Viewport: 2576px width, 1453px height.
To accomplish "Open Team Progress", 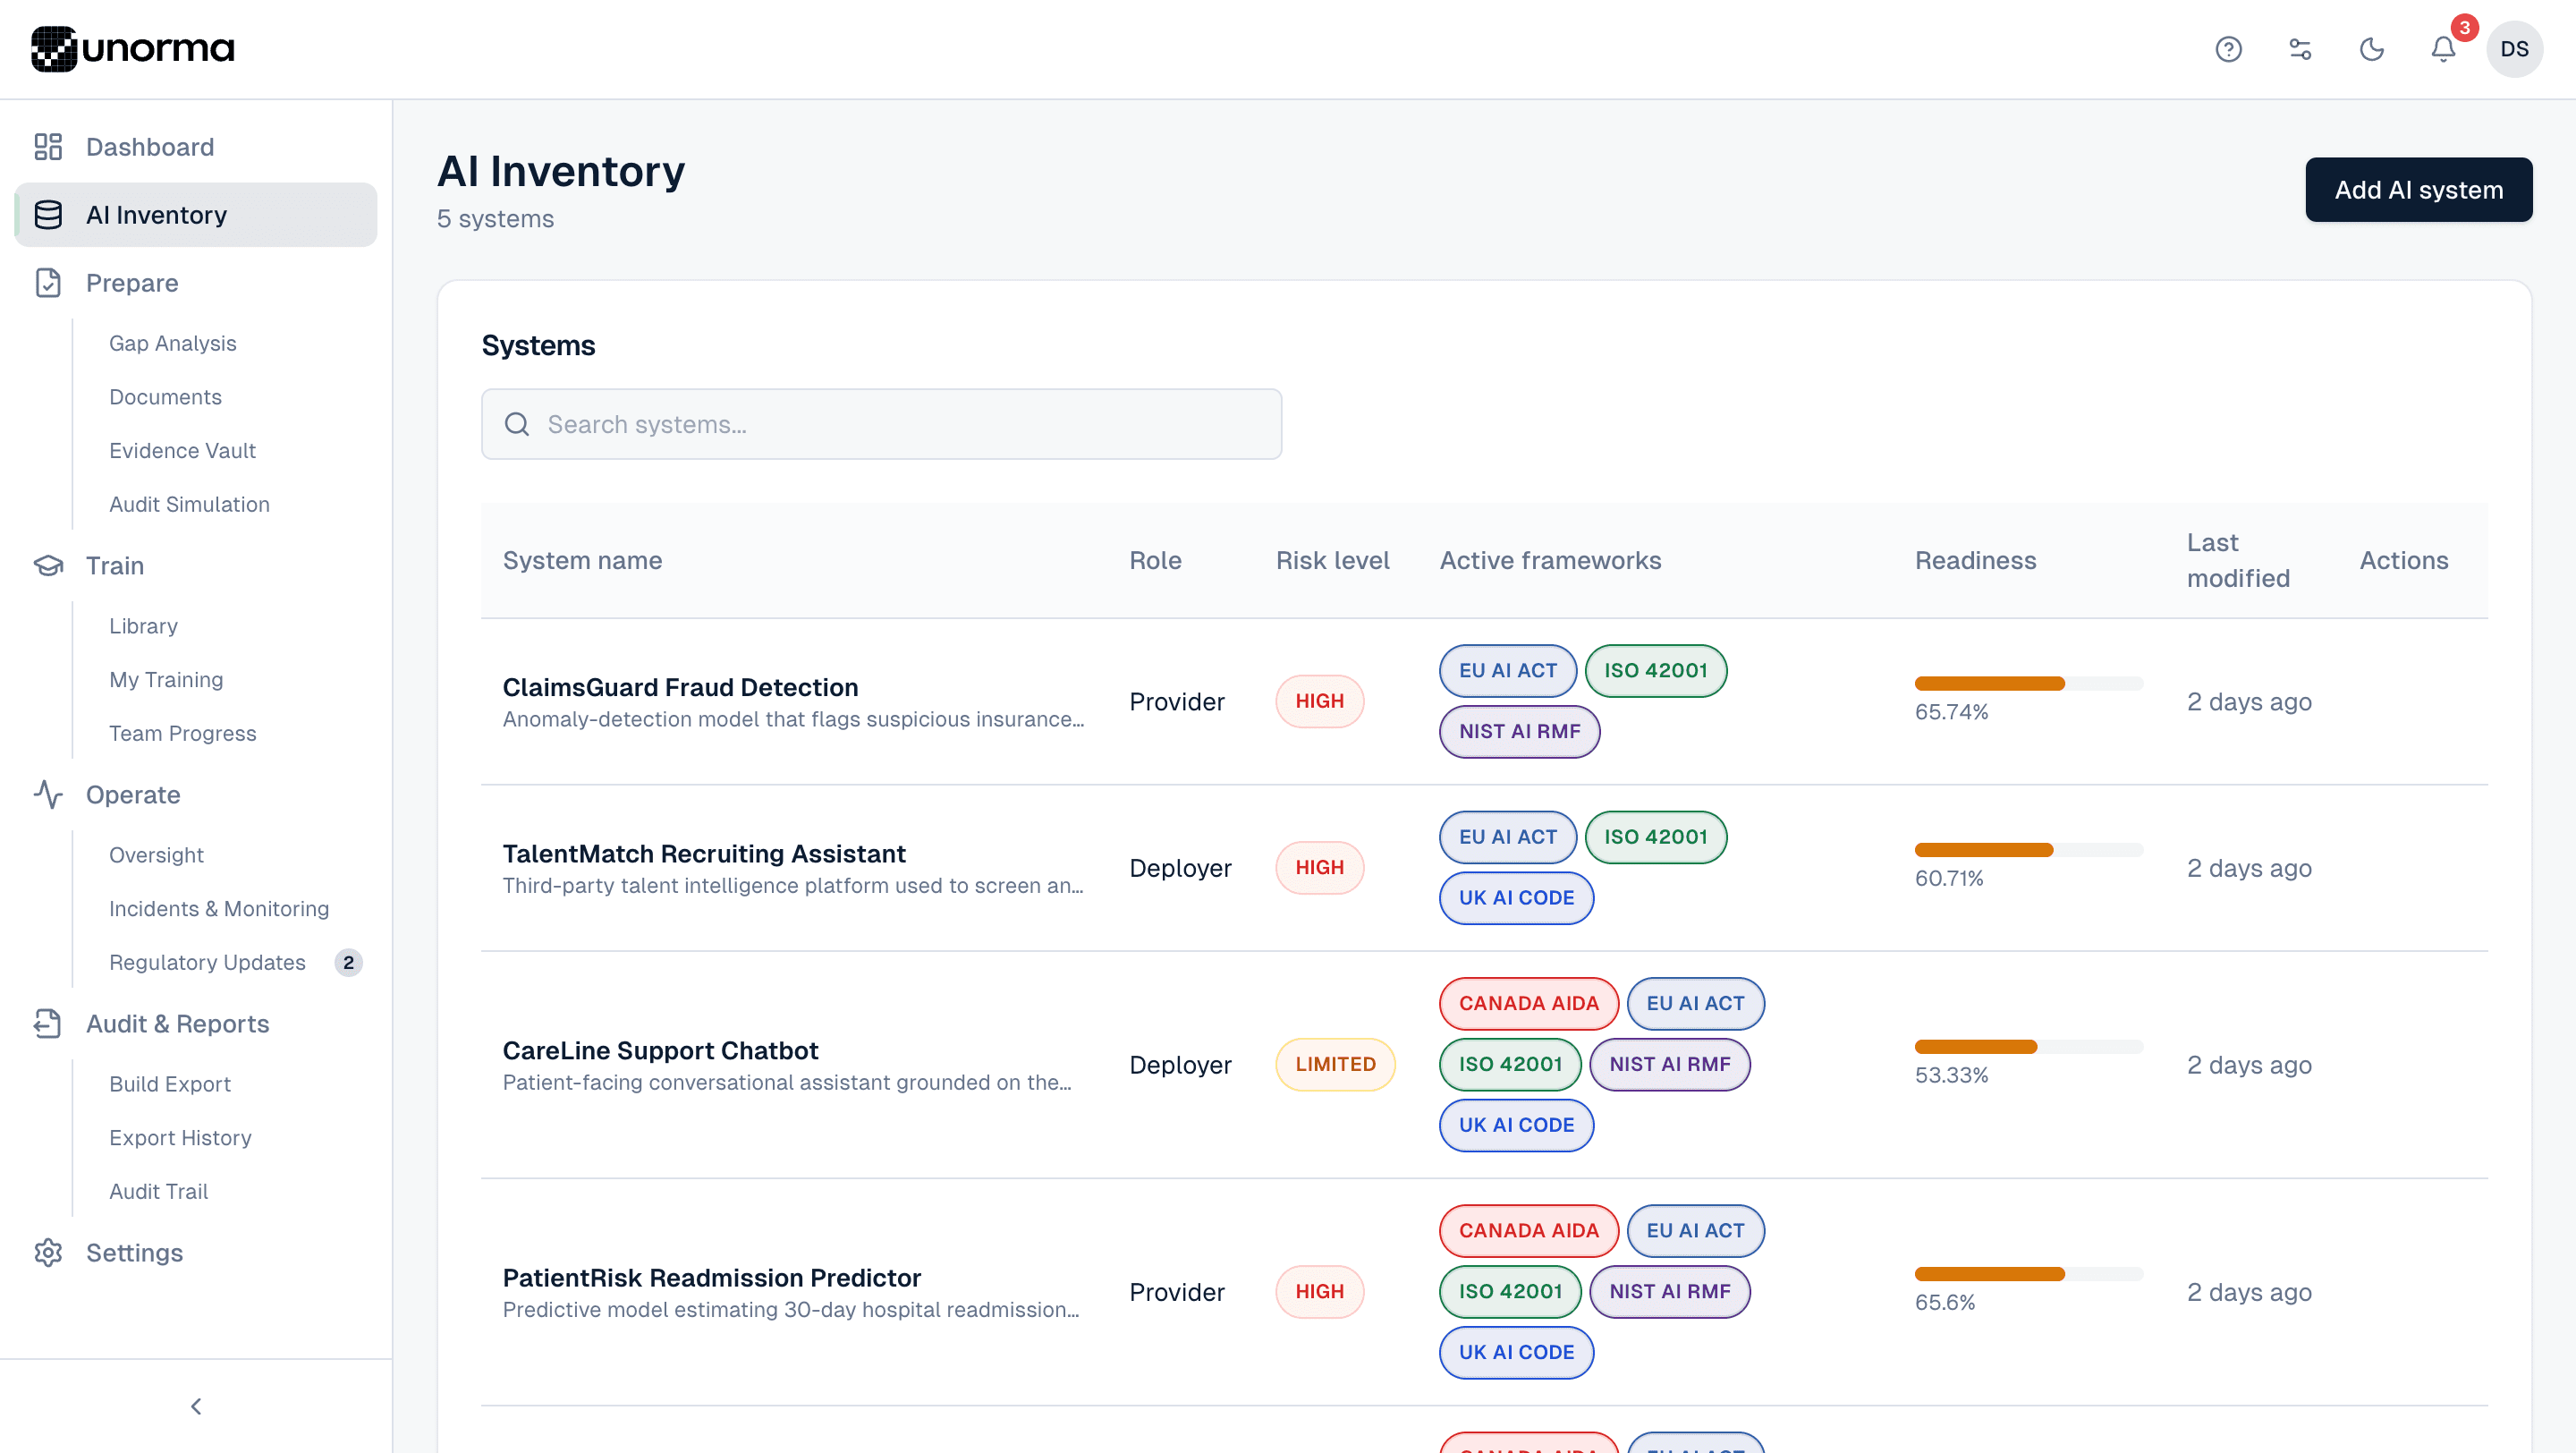I will click(182, 734).
